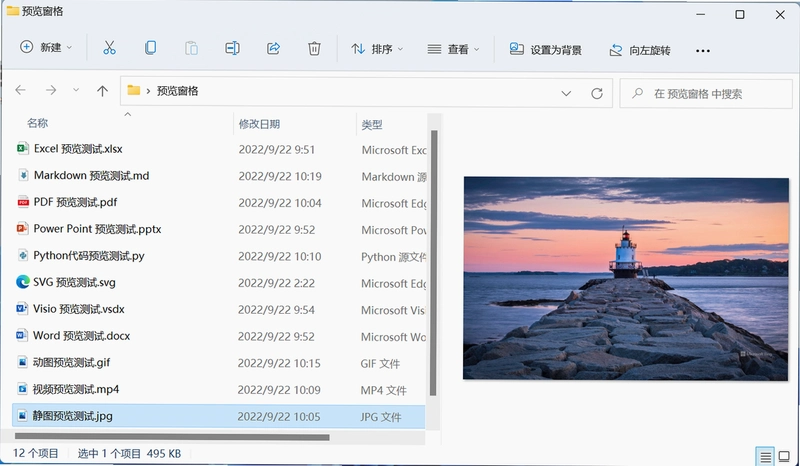Screen dimensions: 800x466
Task: Expand the address bar history chevron
Action: [x=566, y=93]
